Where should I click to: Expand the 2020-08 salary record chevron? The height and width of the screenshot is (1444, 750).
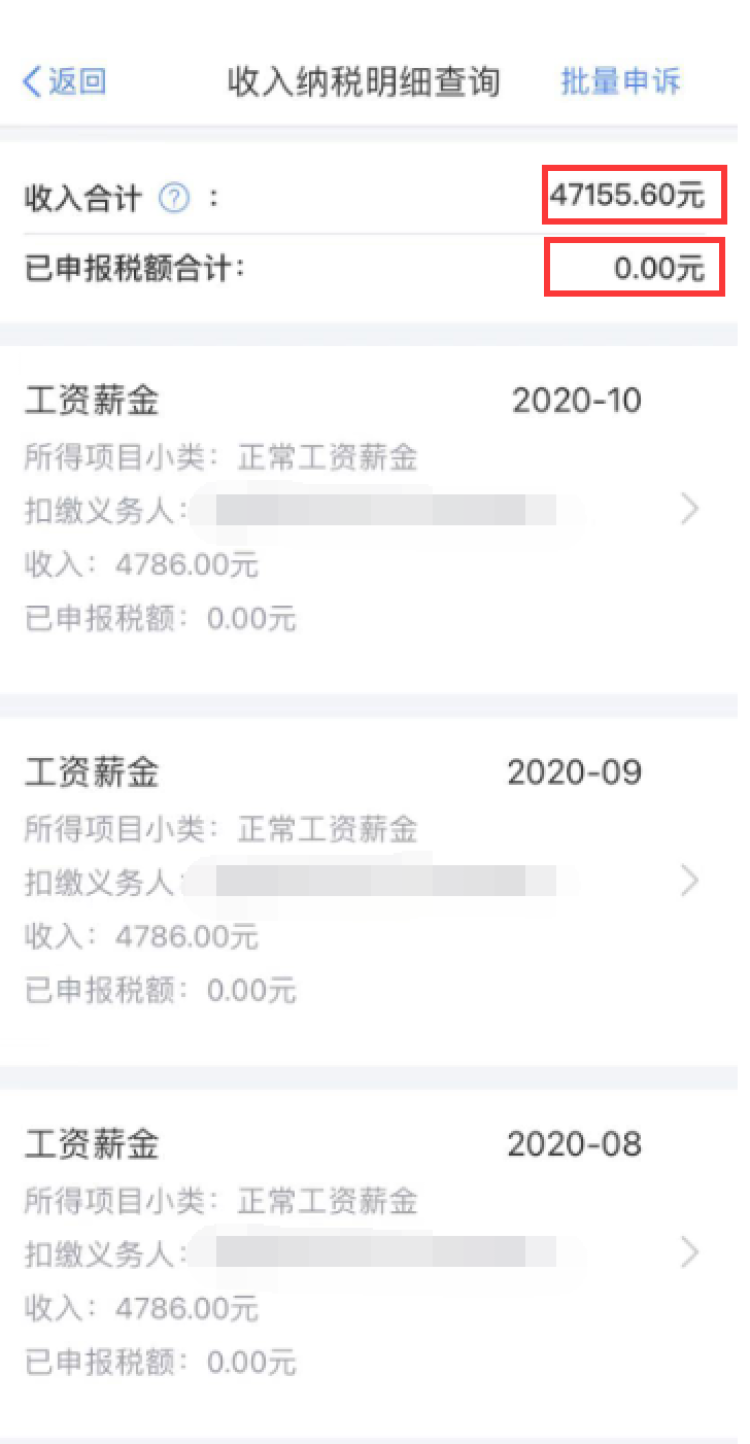pos(689,1252)
